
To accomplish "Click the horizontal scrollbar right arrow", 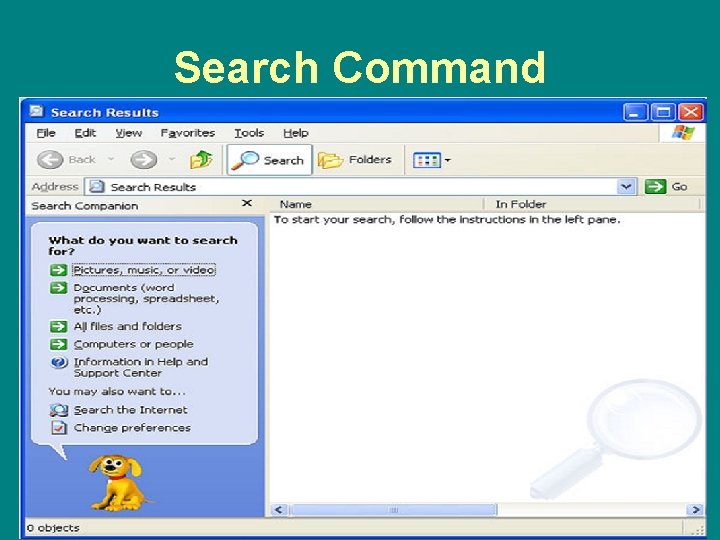I will click(x=695, y=510).
